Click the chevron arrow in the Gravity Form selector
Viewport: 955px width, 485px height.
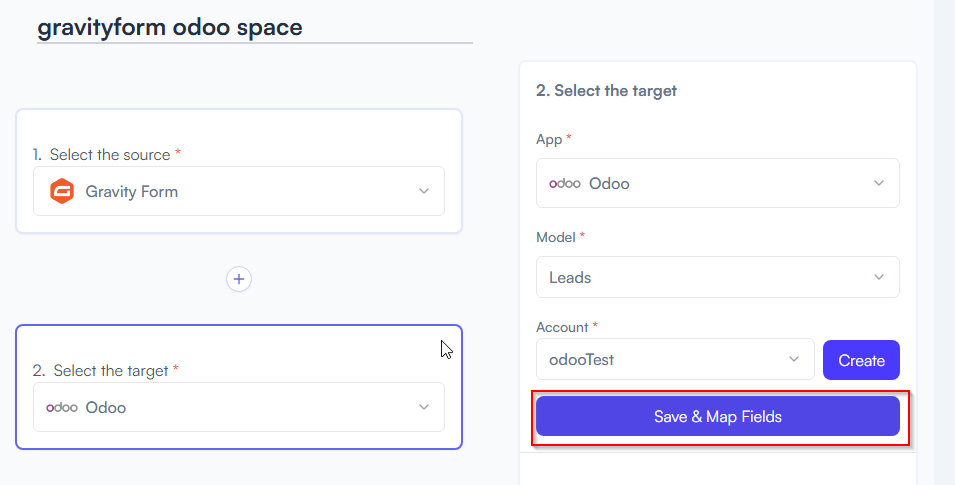424,191
